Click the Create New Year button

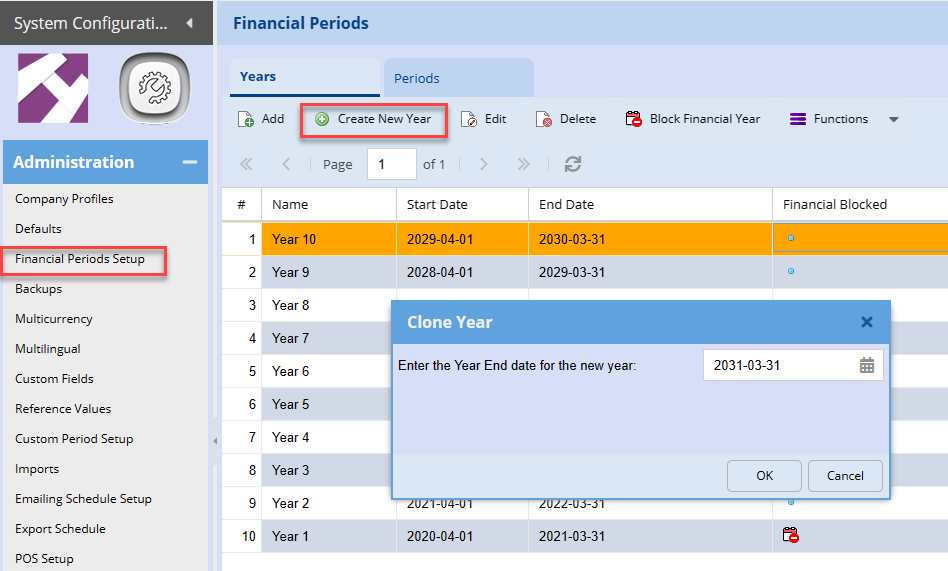click(374, 119)
